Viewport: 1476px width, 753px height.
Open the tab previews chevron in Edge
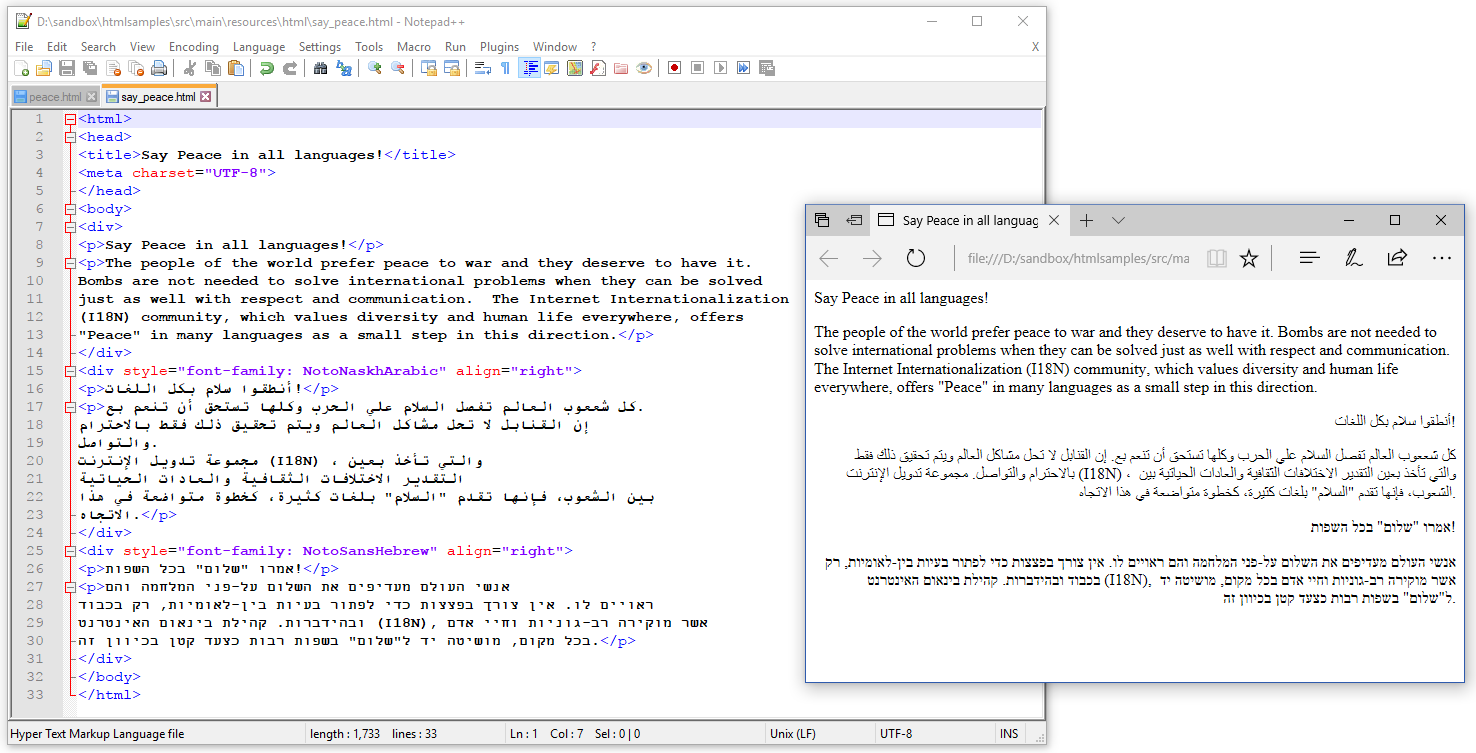click(x=1119, y=220)
